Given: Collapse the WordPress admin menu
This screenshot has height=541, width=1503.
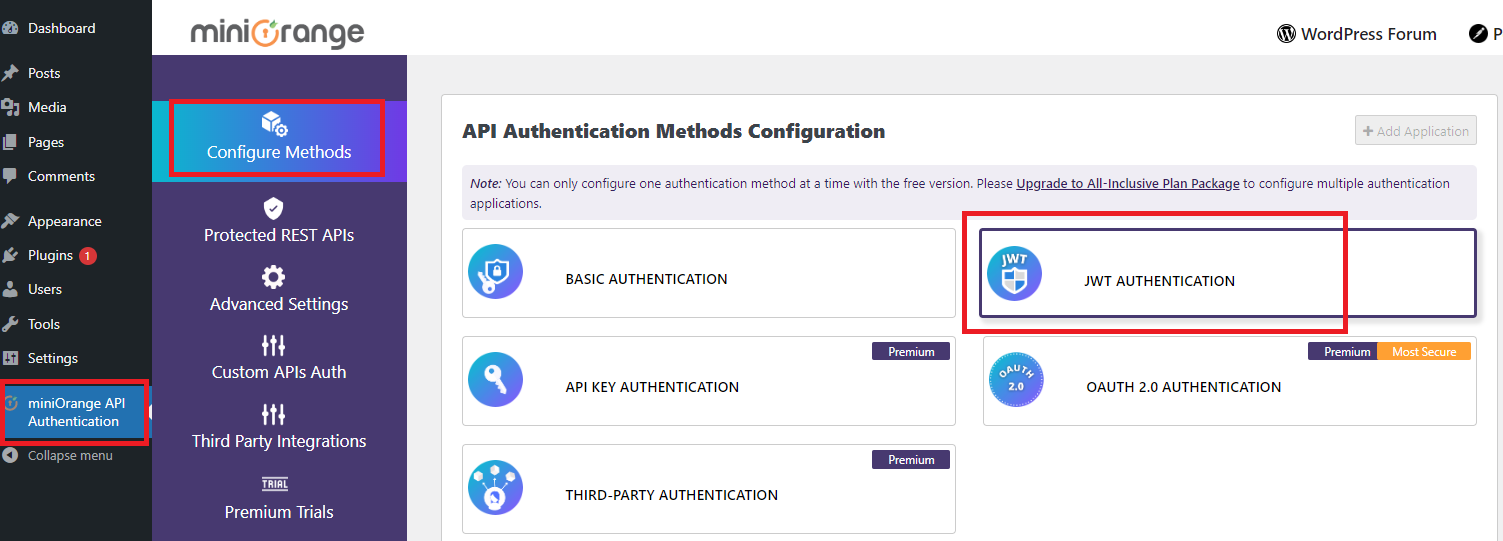Looking at the screenshot, I should click(69, 455).
